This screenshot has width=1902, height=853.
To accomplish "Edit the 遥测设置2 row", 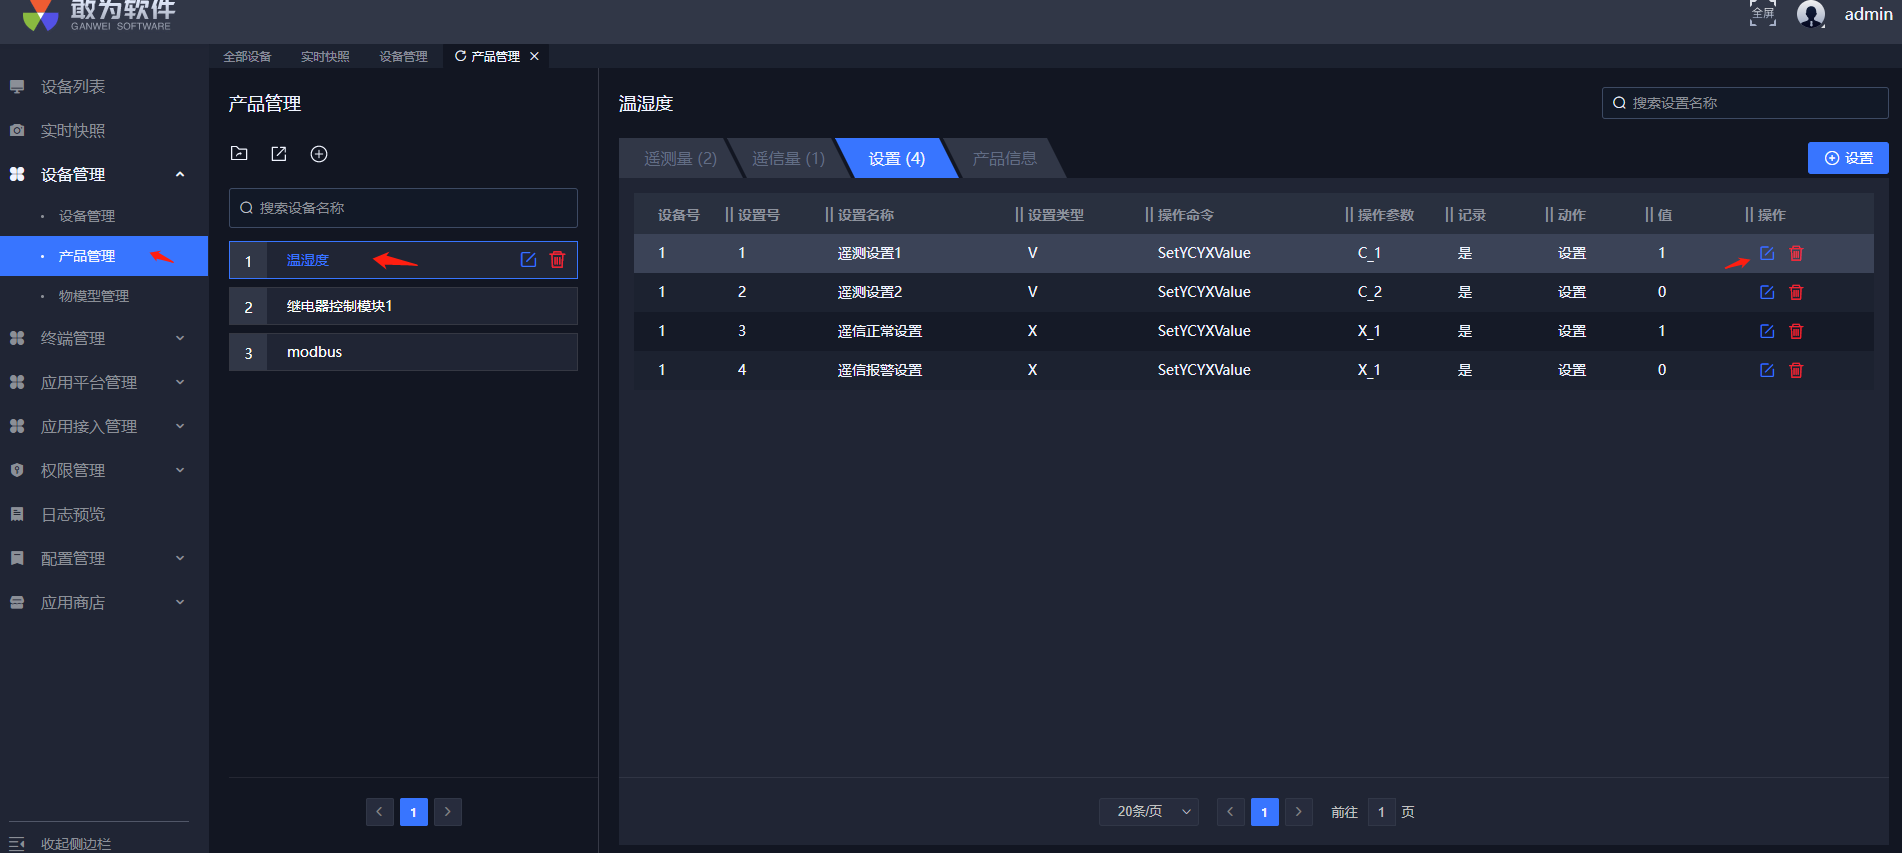I will (x=1767, y=292).
